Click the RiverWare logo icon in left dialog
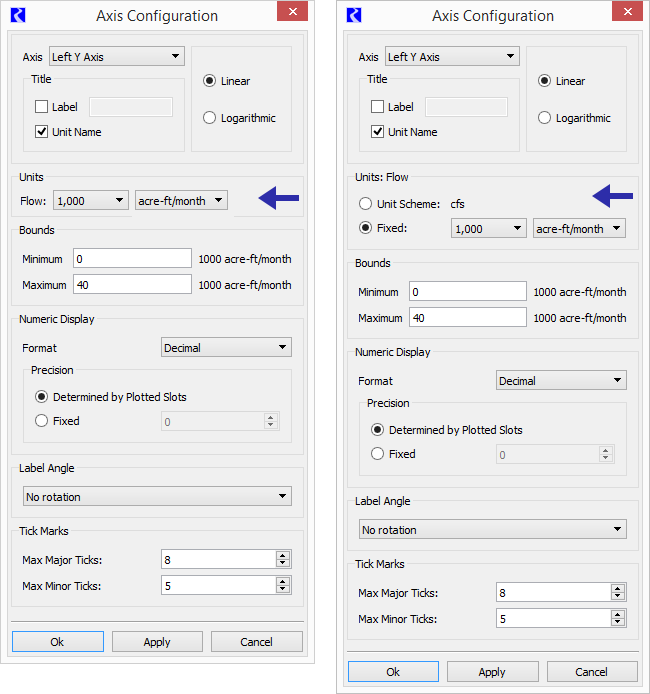This screenshot has height=694, width=650. 18,15
